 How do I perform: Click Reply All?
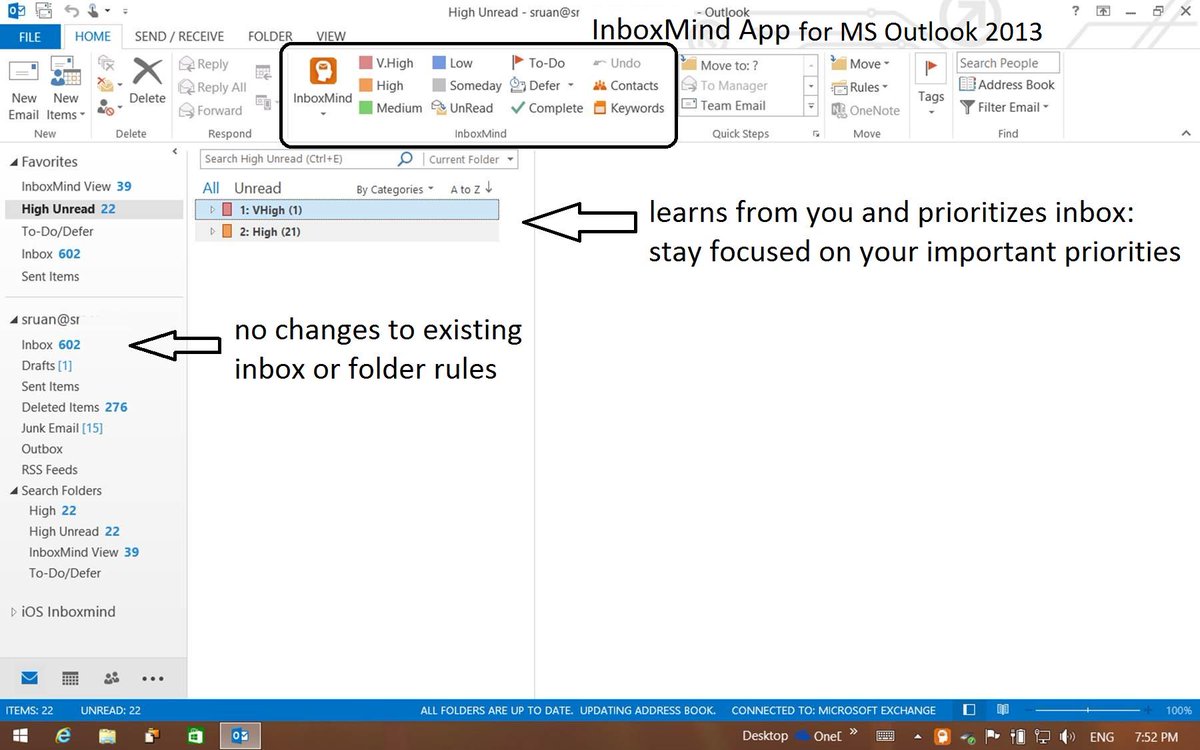coord(212,87)
